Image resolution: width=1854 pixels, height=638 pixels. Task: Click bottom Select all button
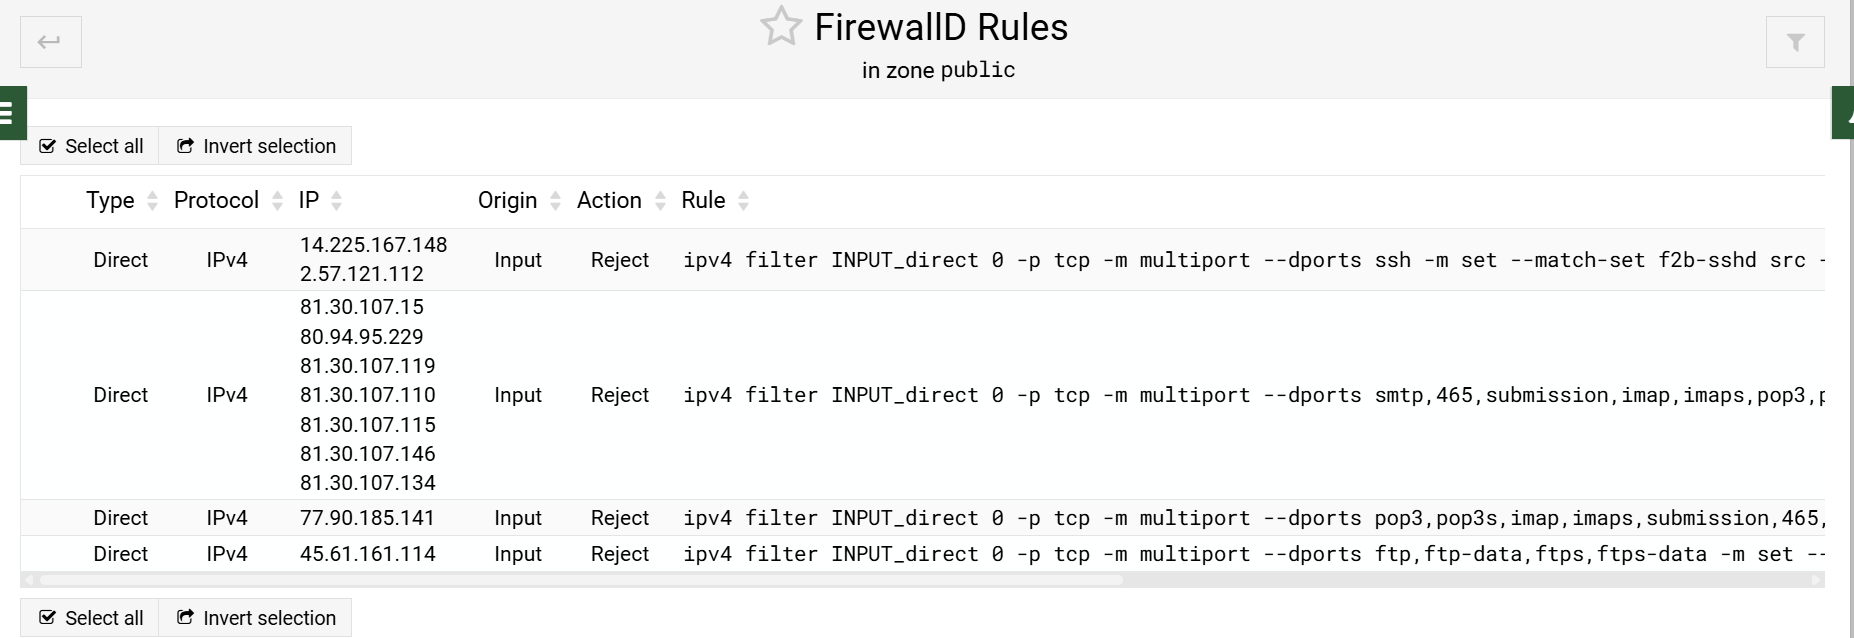(90, 618)
